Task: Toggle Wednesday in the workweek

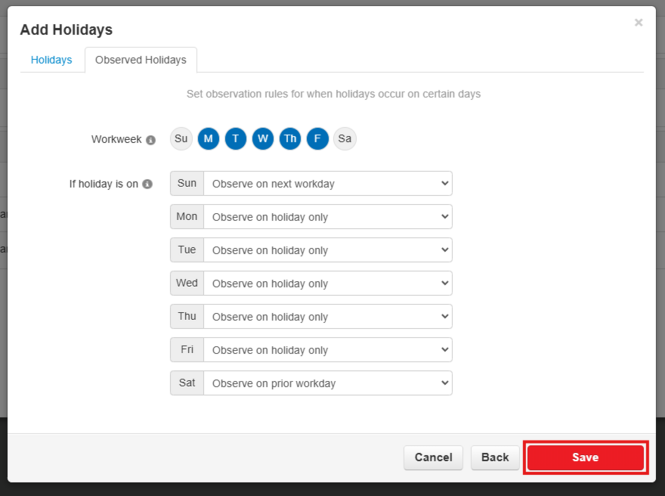Action: (262, 139)
